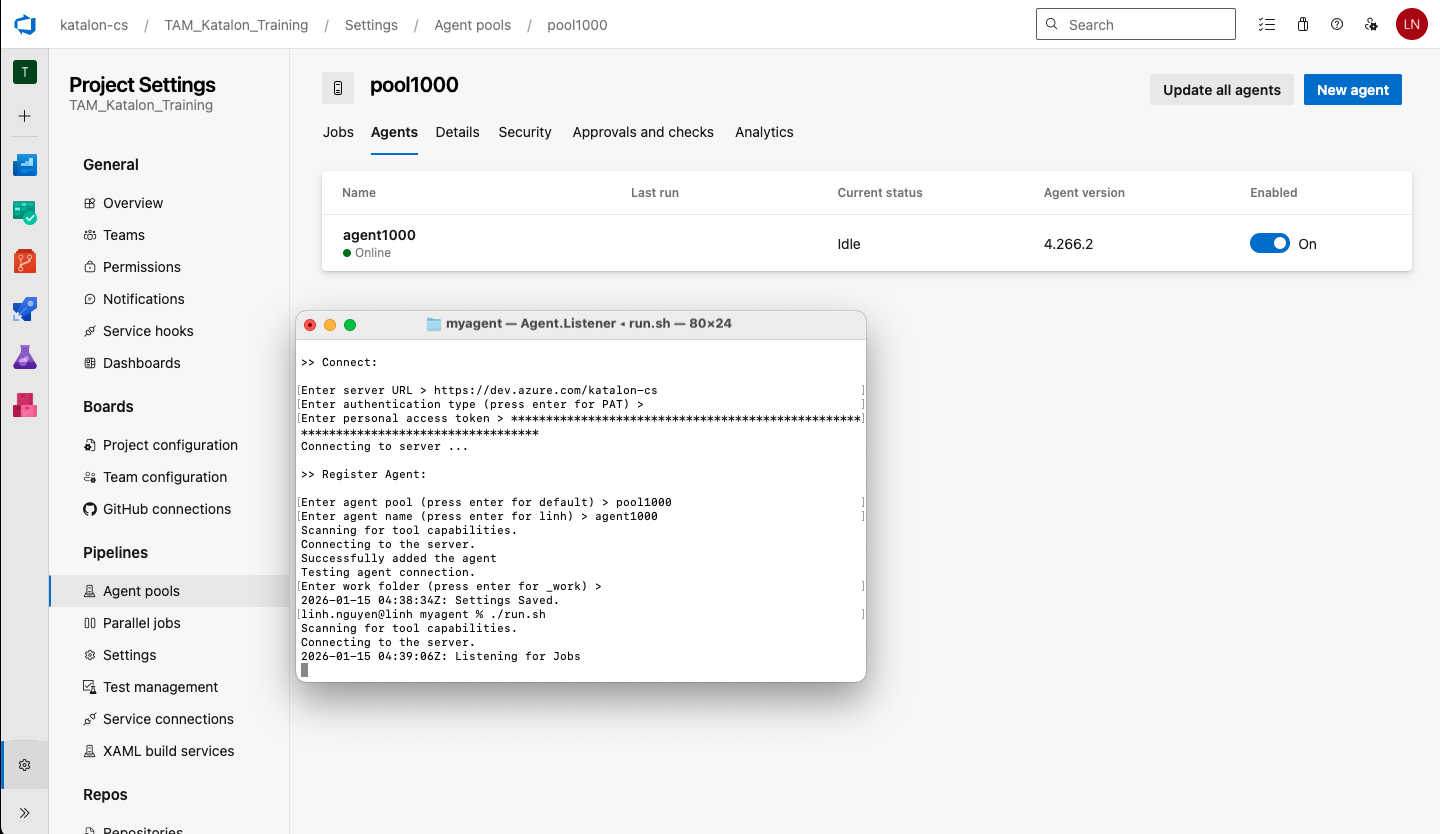Create a new project with the plus icon
The image size is (1440, 834).
click(x=24, y=117)
